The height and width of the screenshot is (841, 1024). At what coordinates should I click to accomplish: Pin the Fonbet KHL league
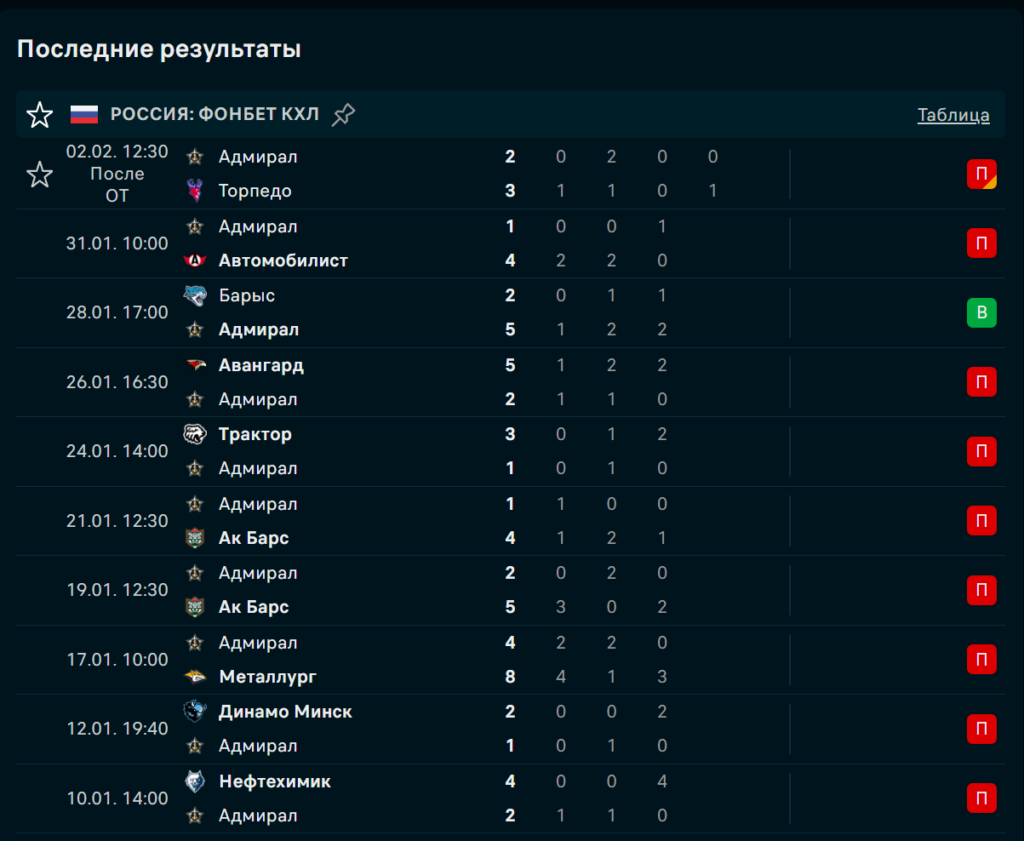point(343,115)
